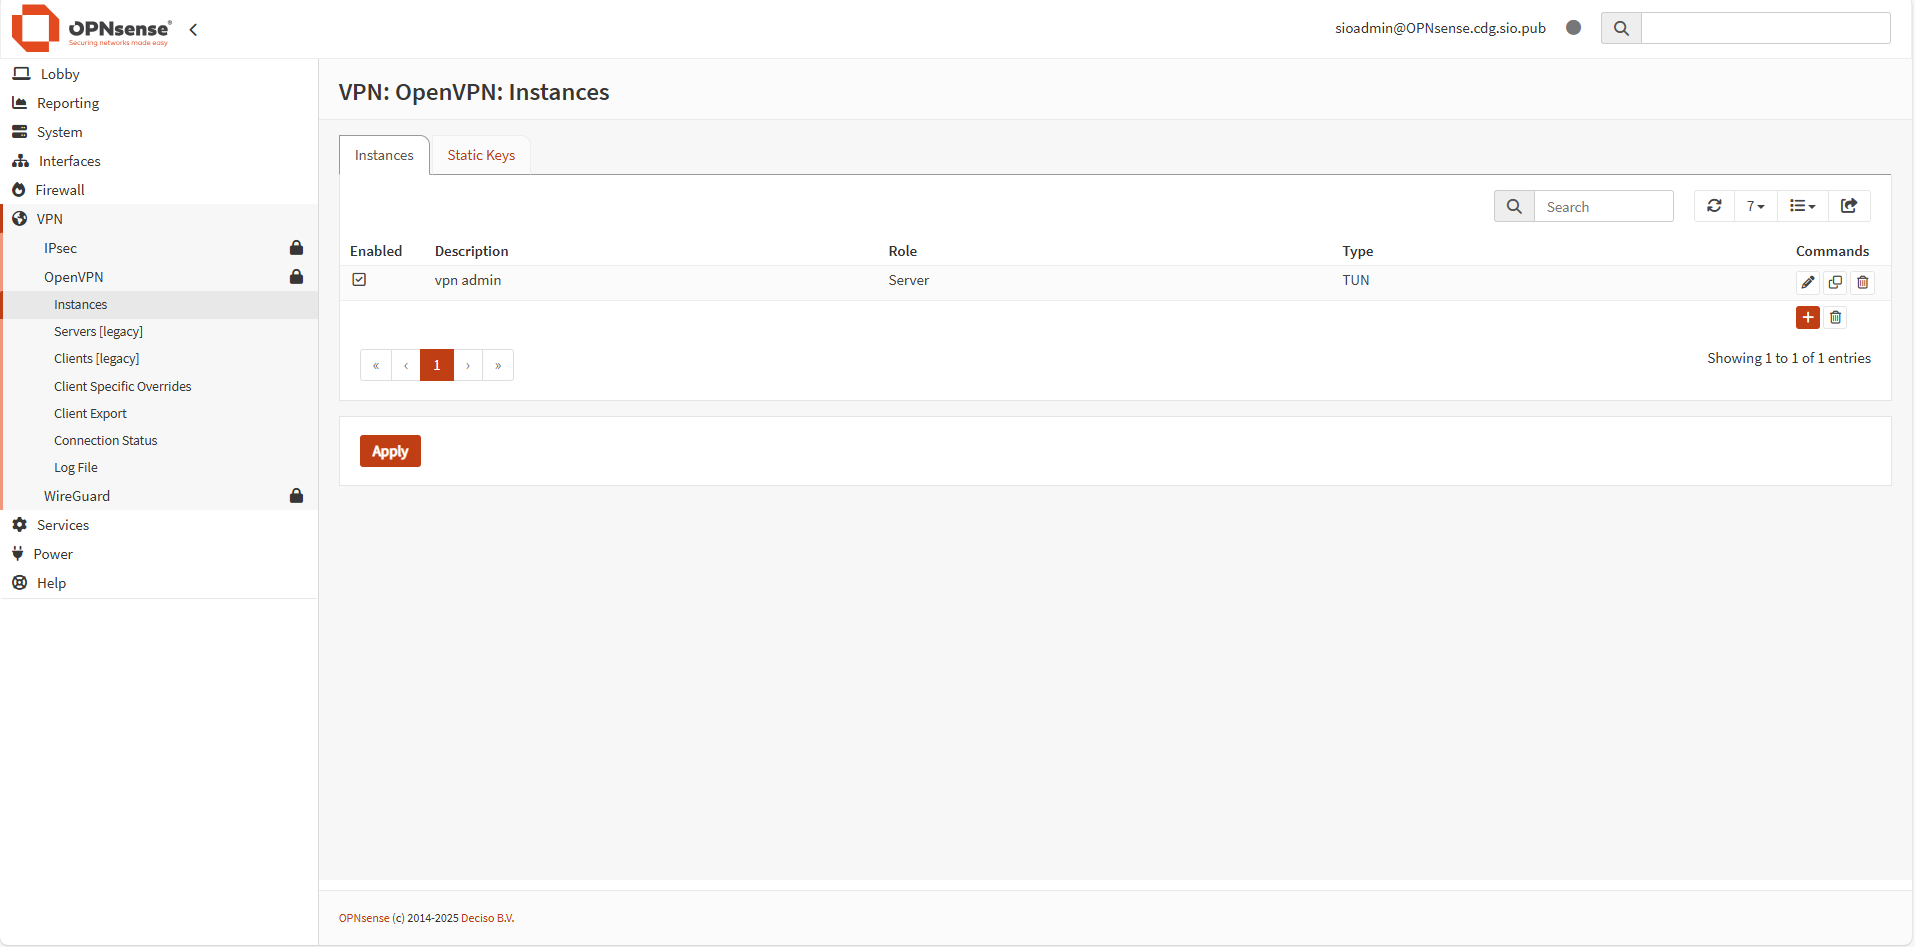This screenshot has height=947, width=1915.
Task: Open the search magnifier above the grid
Action: coord(1513,205)
